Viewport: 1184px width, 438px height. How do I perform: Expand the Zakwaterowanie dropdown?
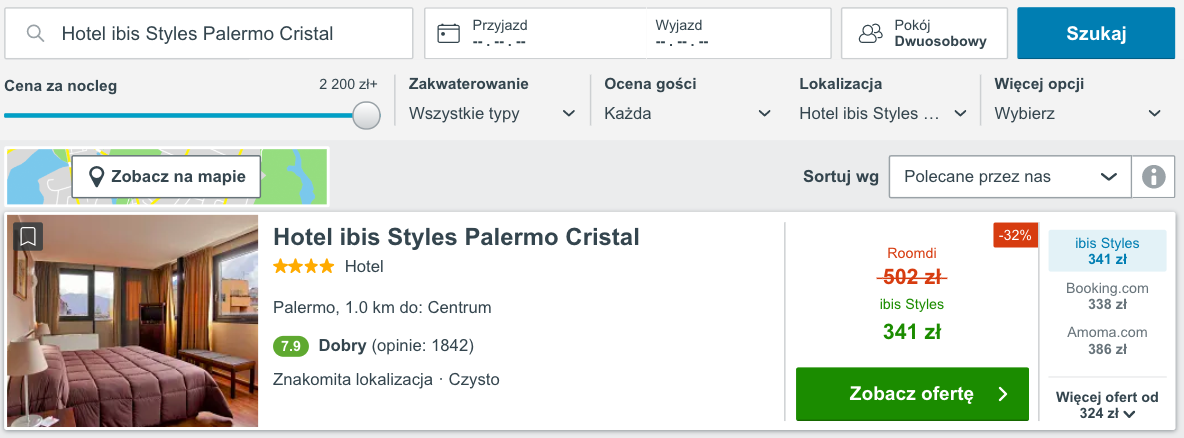point(492,114)
